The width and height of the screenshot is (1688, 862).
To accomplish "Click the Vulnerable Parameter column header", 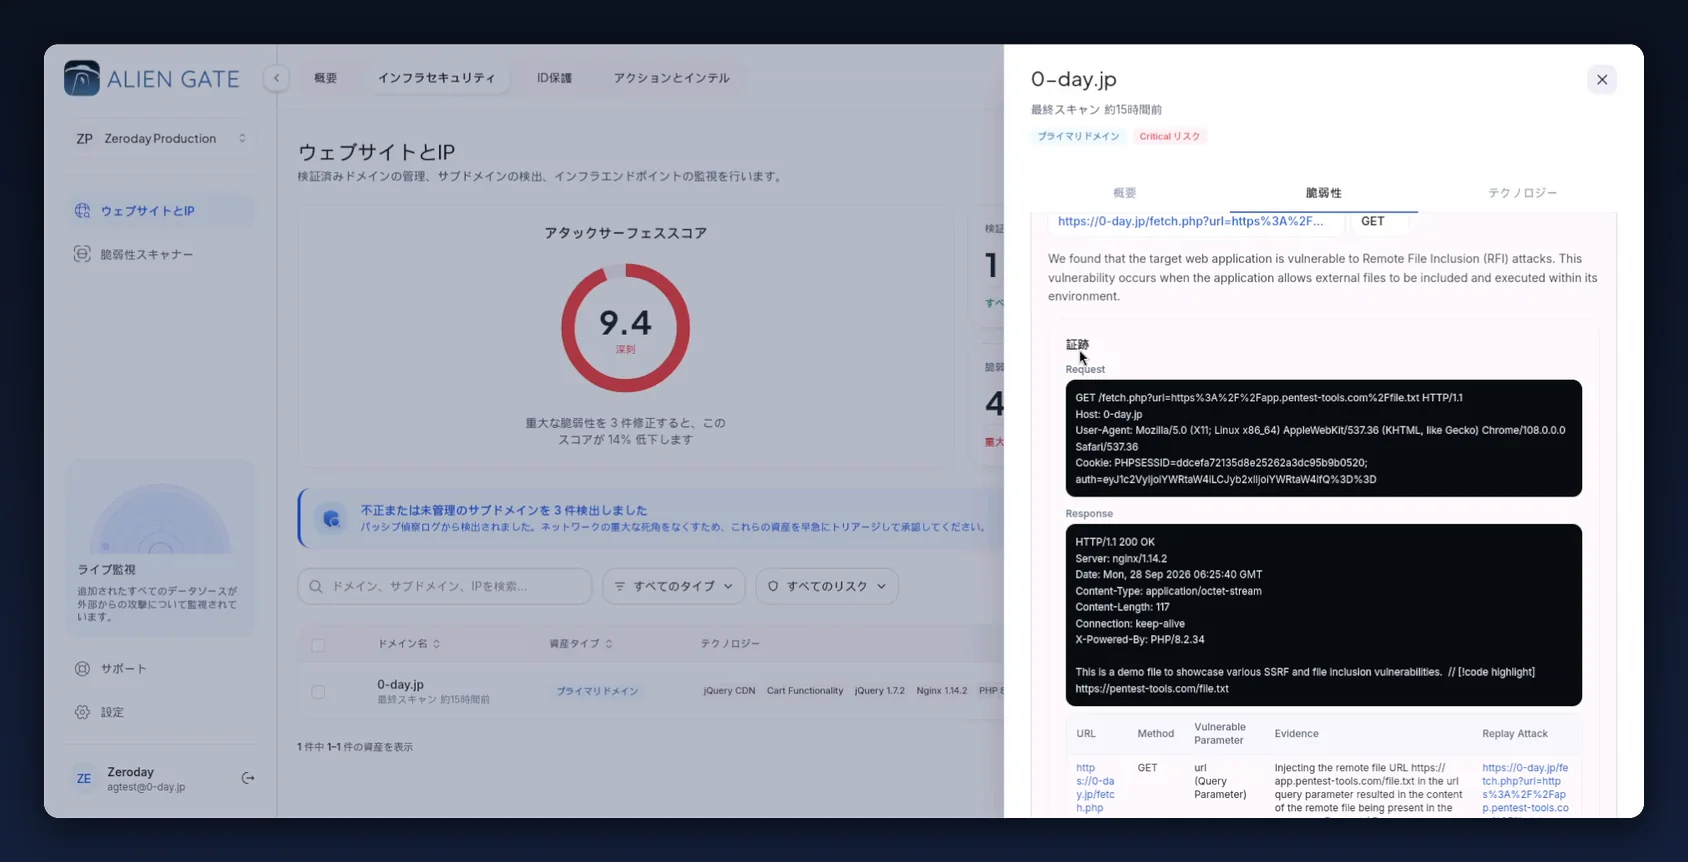I will tap(1220, 734).
